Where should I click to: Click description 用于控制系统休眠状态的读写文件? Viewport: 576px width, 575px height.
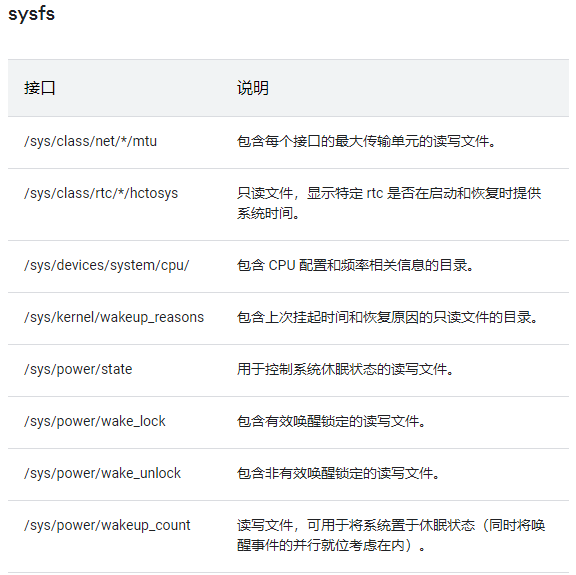[345, 369]
